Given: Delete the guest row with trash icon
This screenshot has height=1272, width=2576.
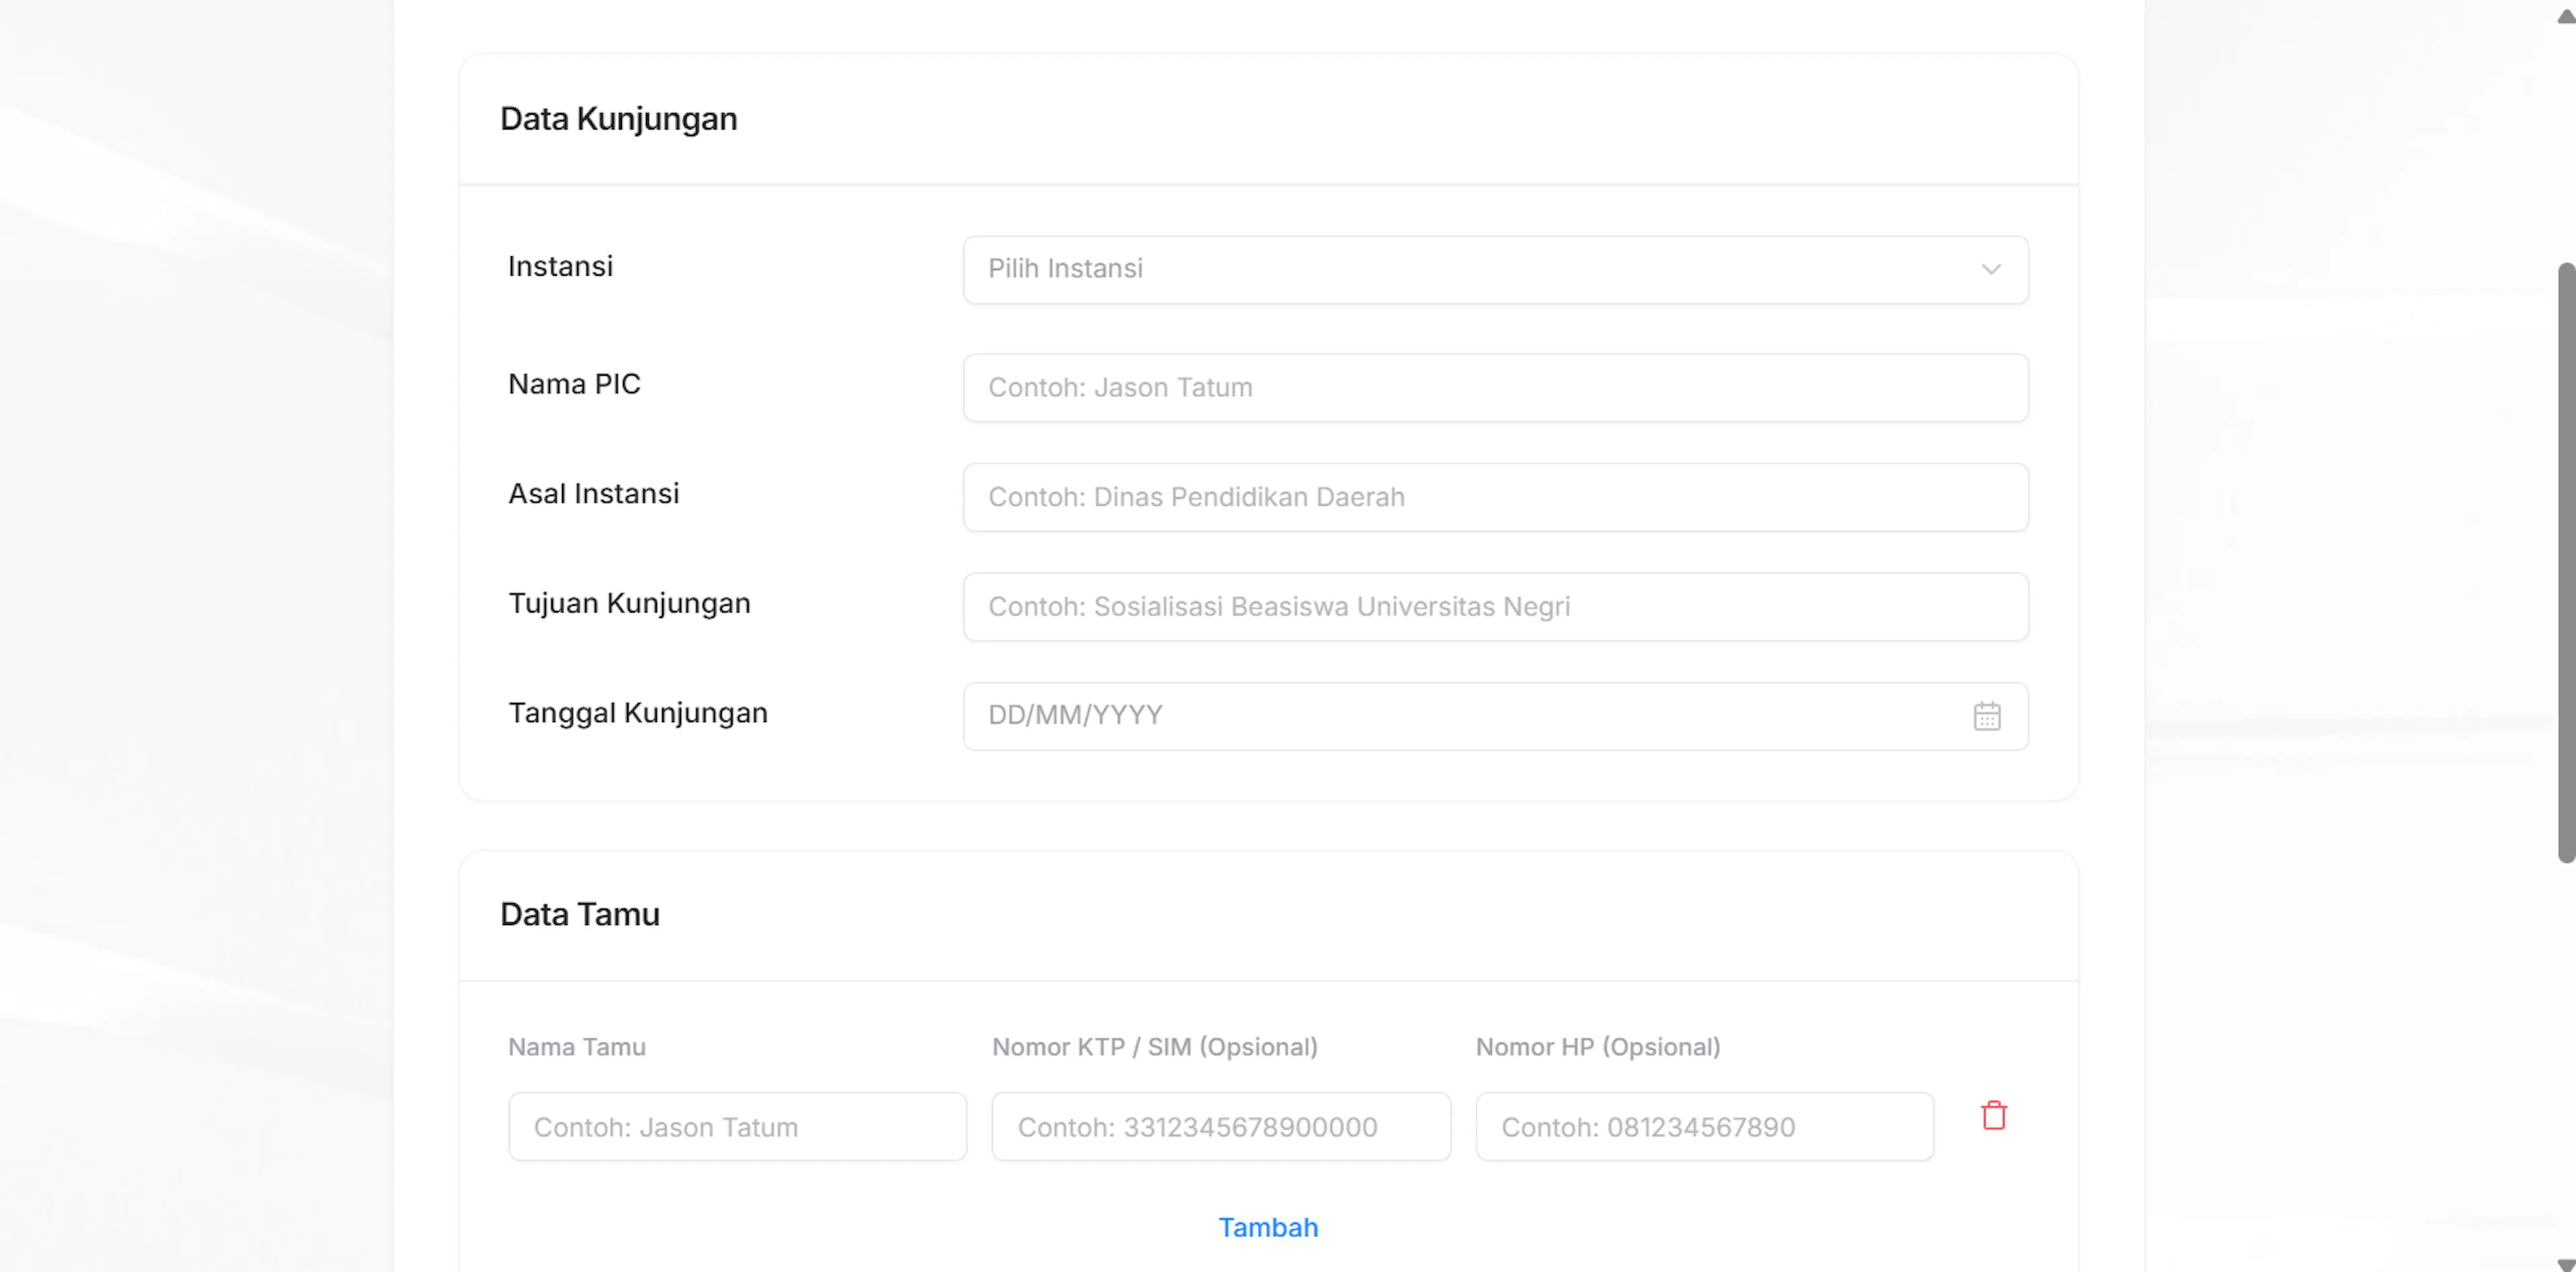Looking at the screenshot, I should [1994, 1115].
